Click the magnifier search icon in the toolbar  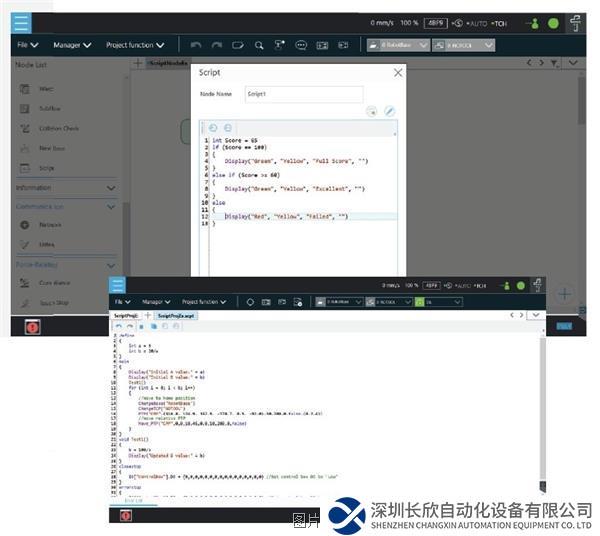(x=259, y=45)
